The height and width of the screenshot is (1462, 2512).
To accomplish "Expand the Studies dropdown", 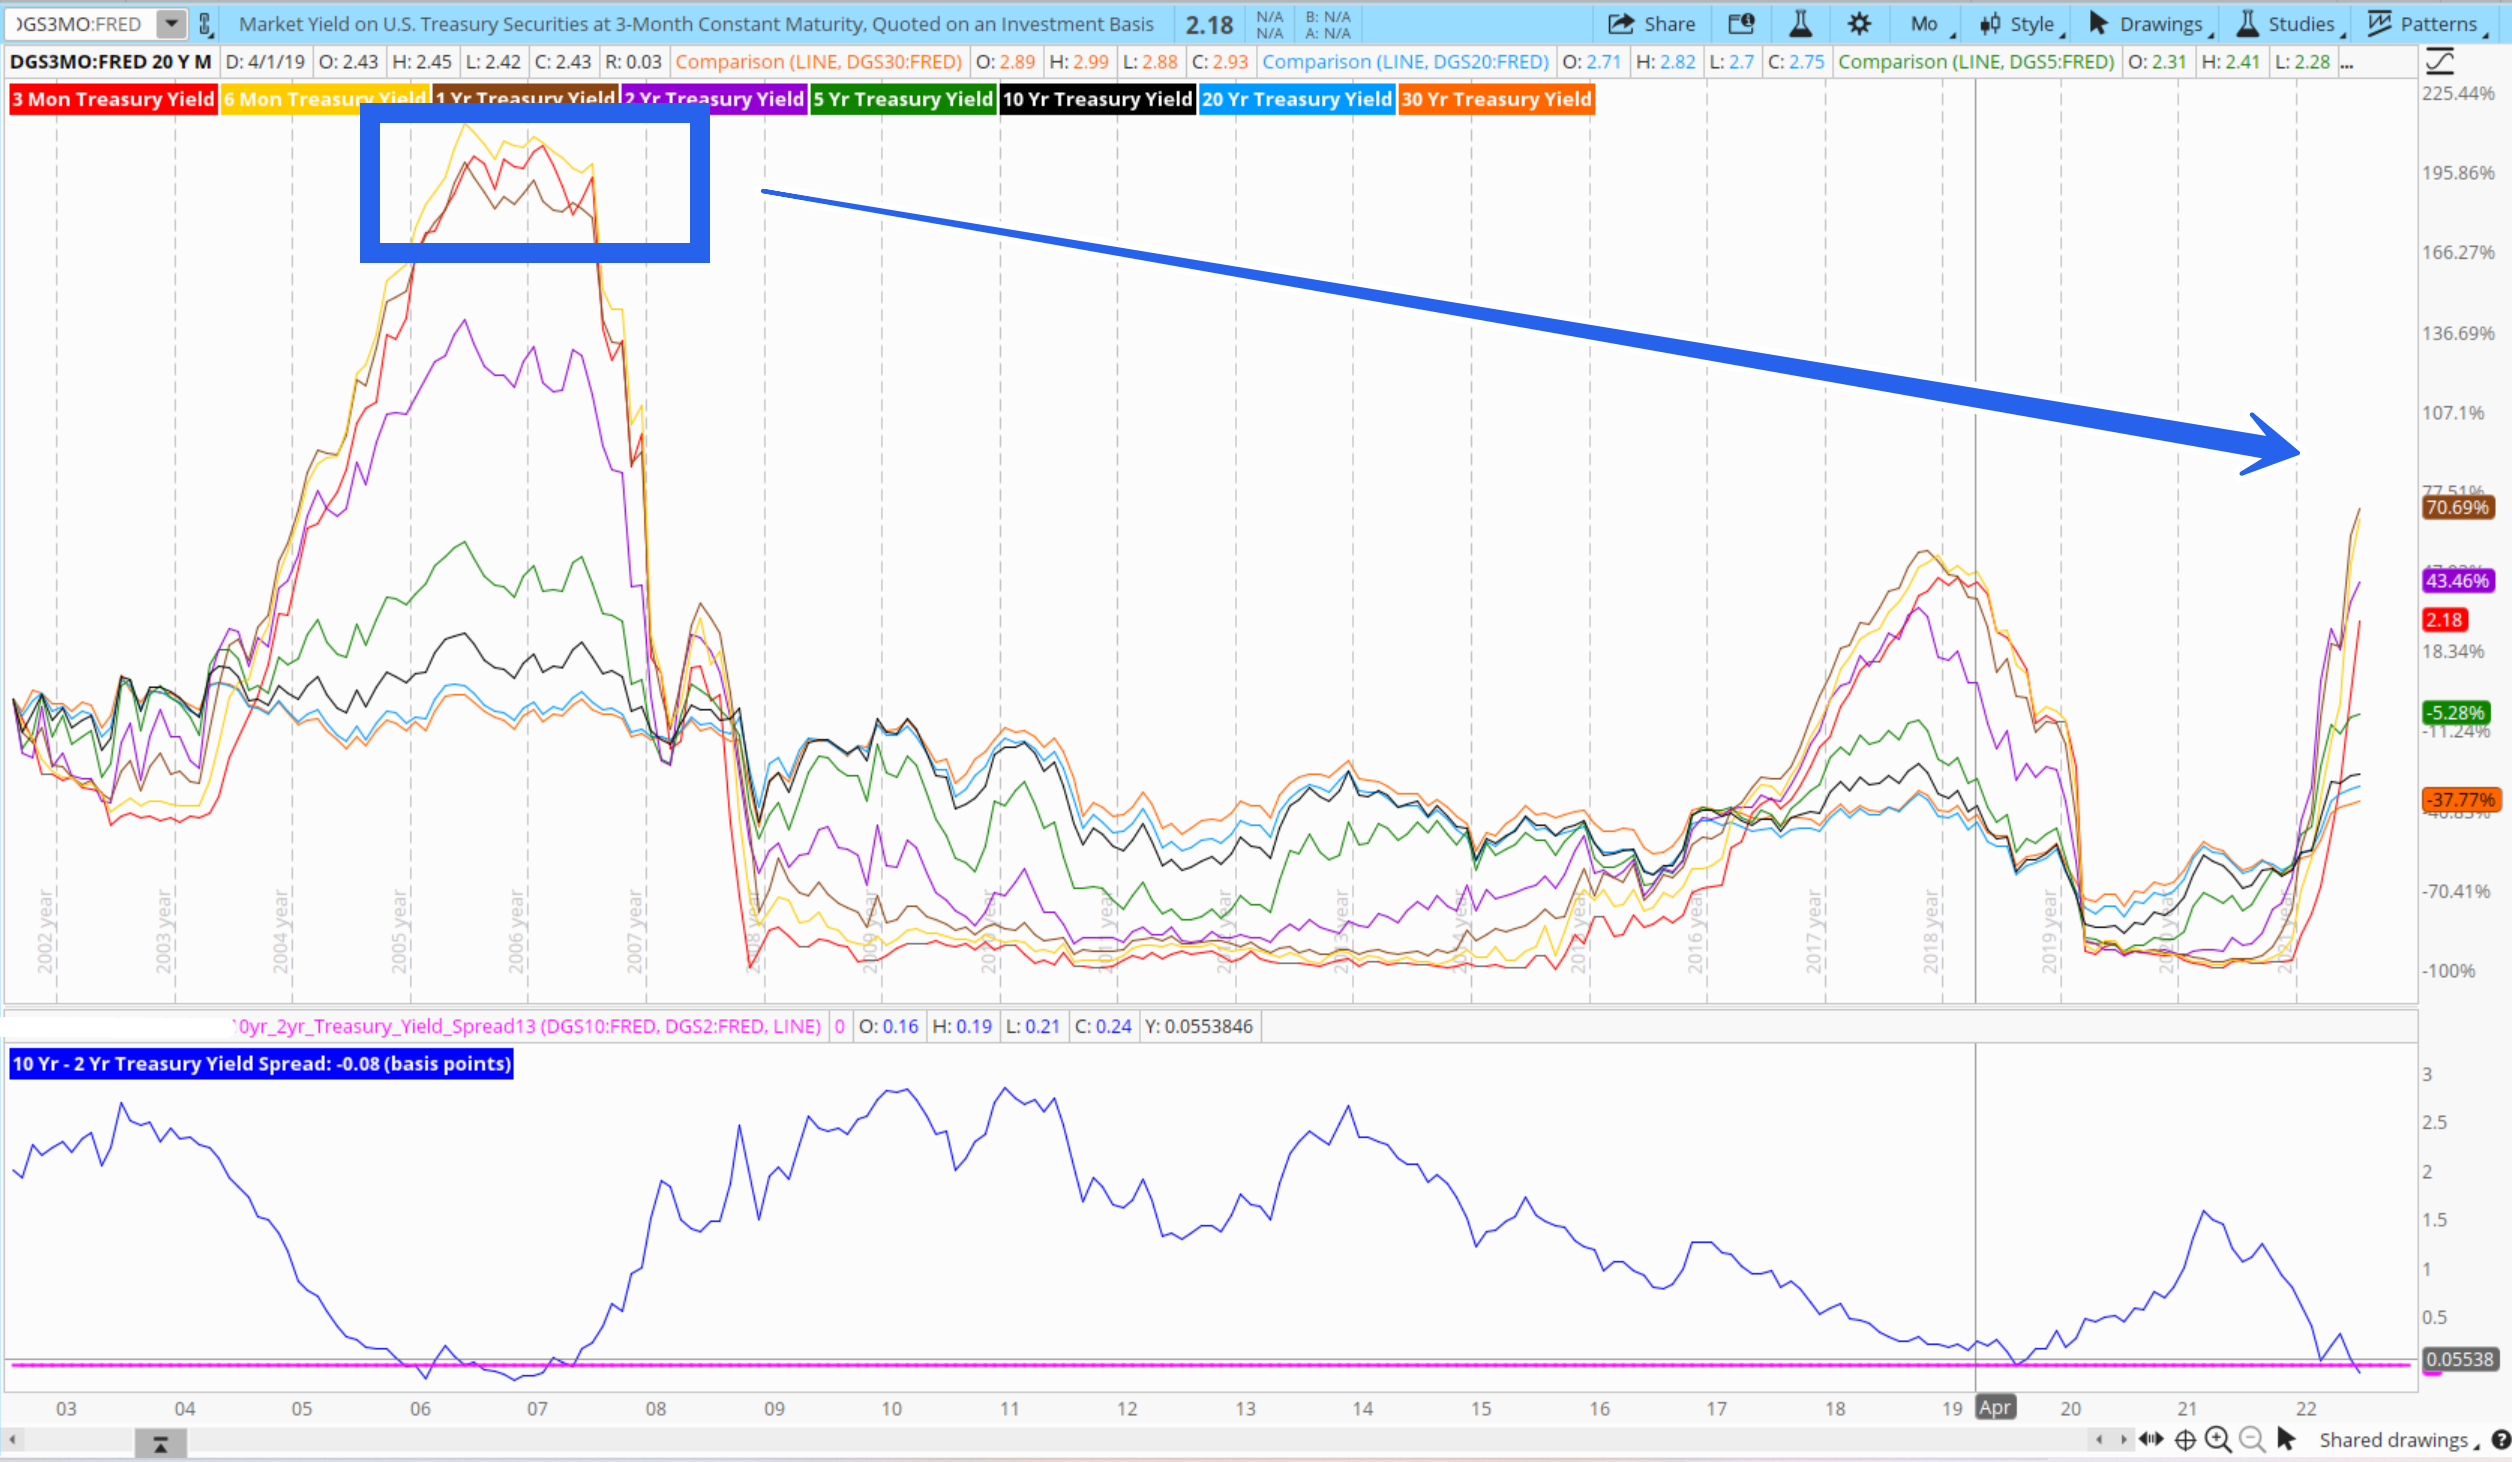I will [2289, 24].
